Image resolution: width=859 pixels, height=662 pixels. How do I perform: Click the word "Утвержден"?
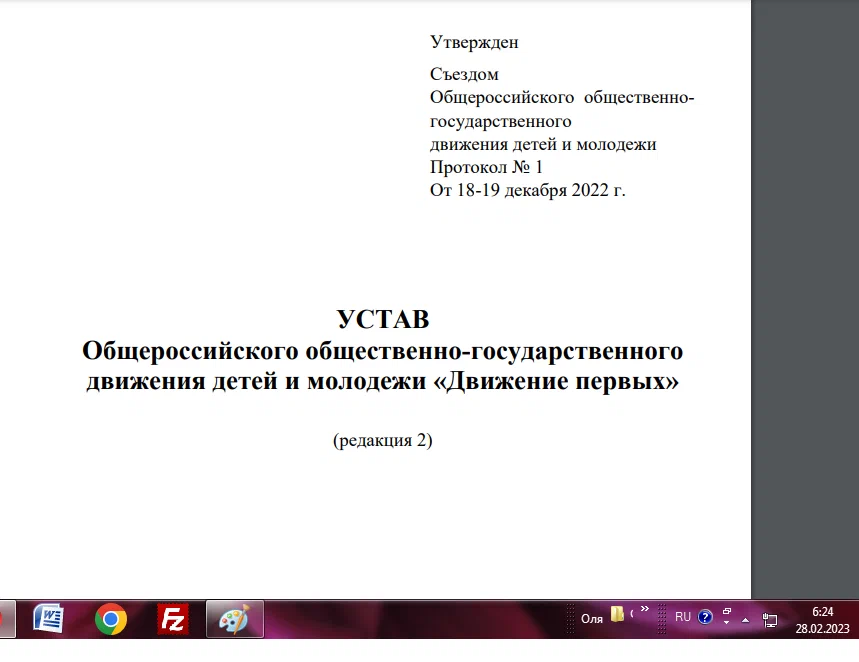(474, 42)
